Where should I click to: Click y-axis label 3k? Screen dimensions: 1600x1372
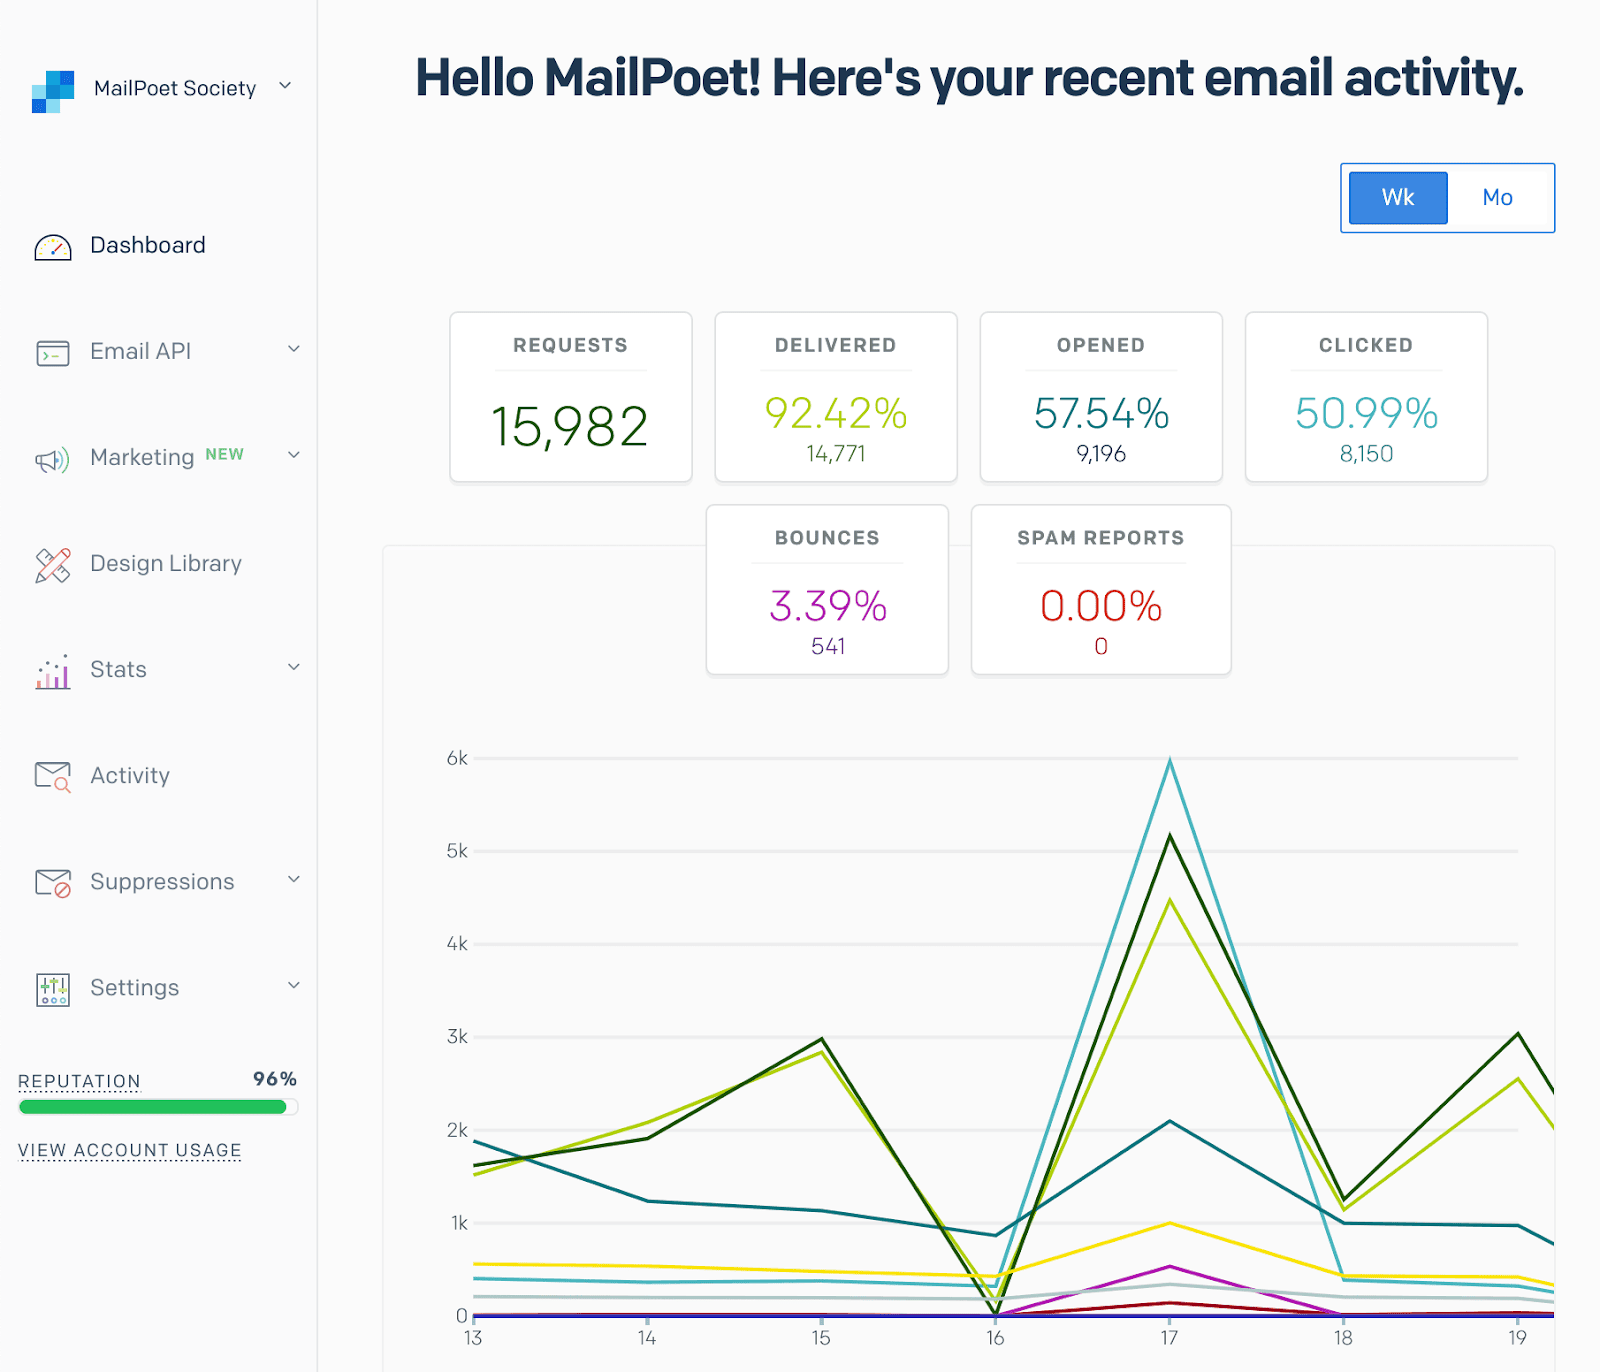[457, 1037]
